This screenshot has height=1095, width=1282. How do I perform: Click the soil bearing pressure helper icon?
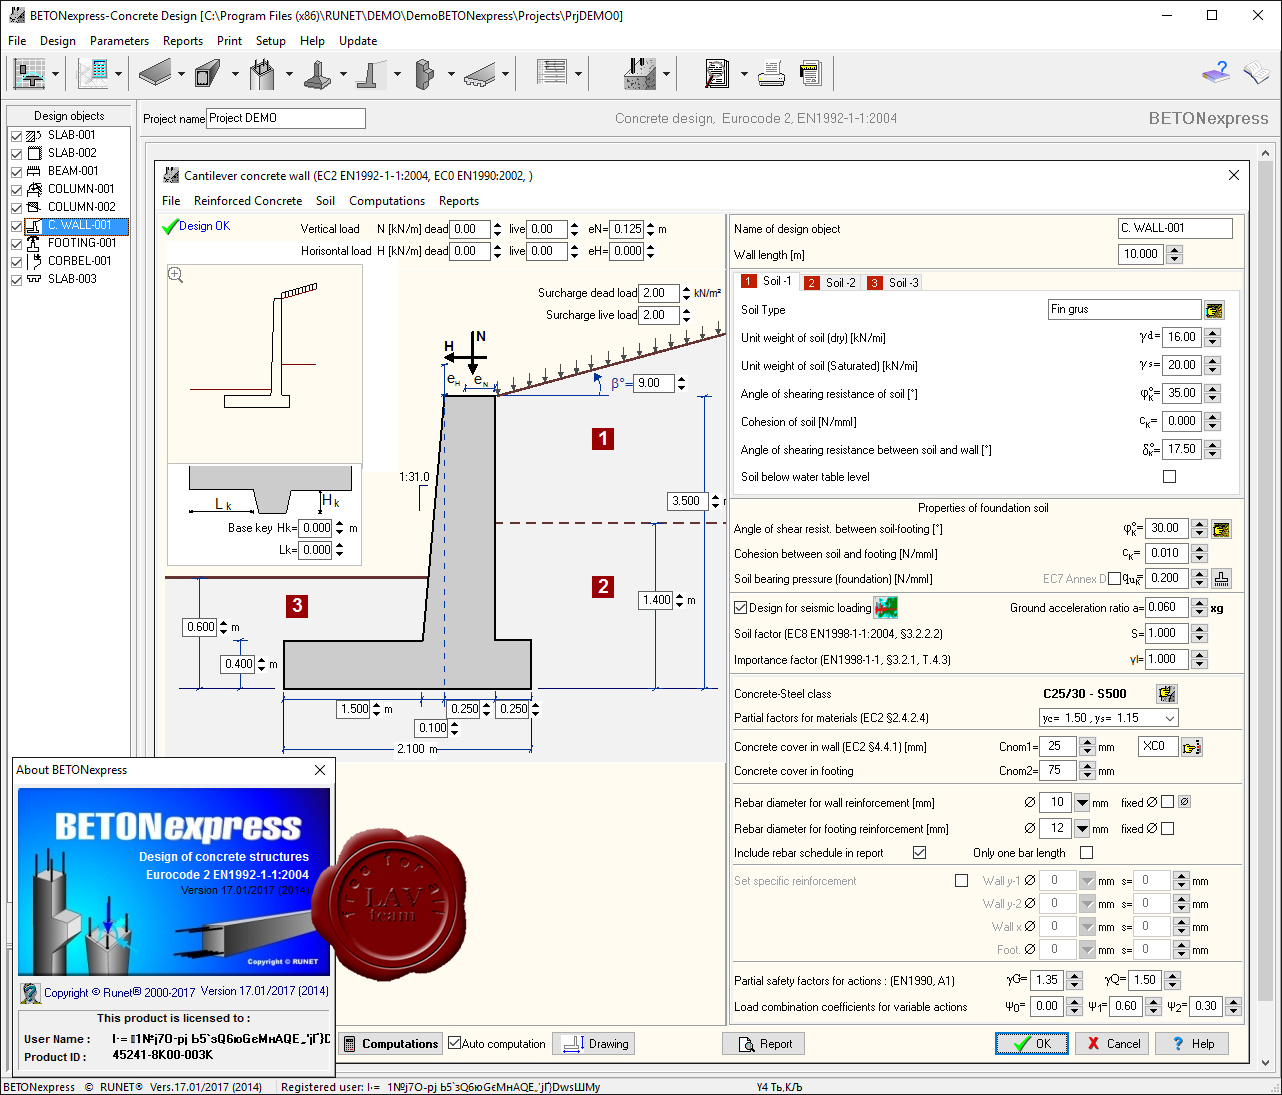[x=1221, y=579]
